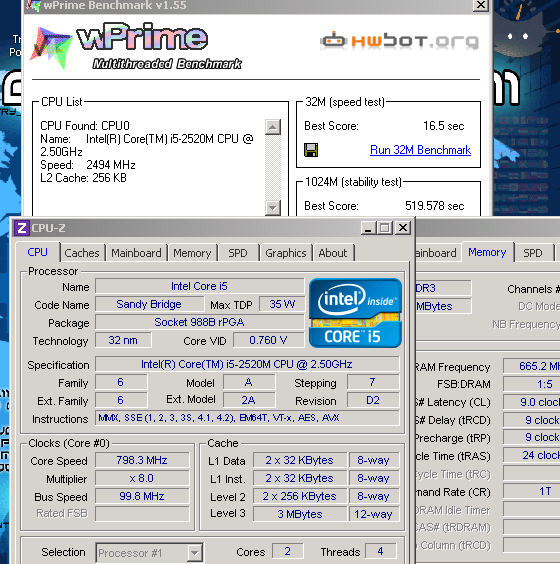Click the 1024M best score 519.578 sec
Viewport: 560px width, 564px height.
(x=435, y=206)
